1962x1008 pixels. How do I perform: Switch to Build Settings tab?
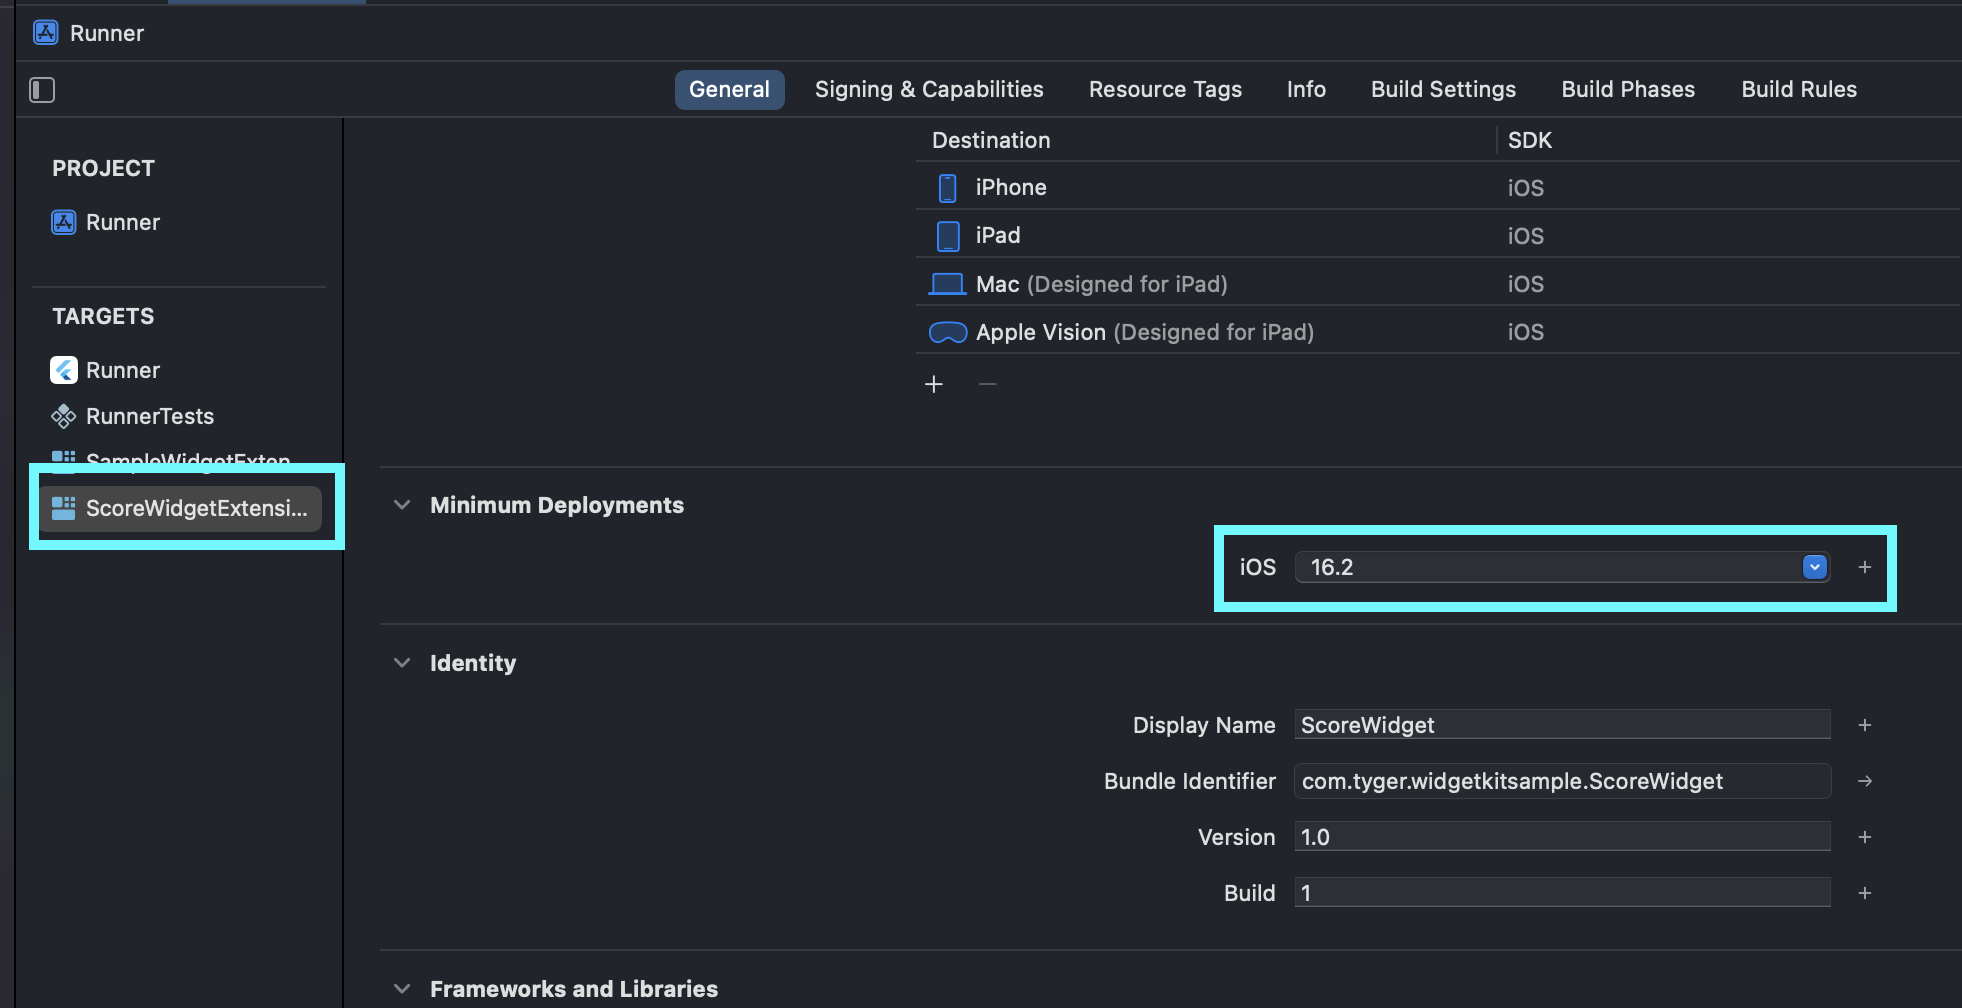(1443, 89)
